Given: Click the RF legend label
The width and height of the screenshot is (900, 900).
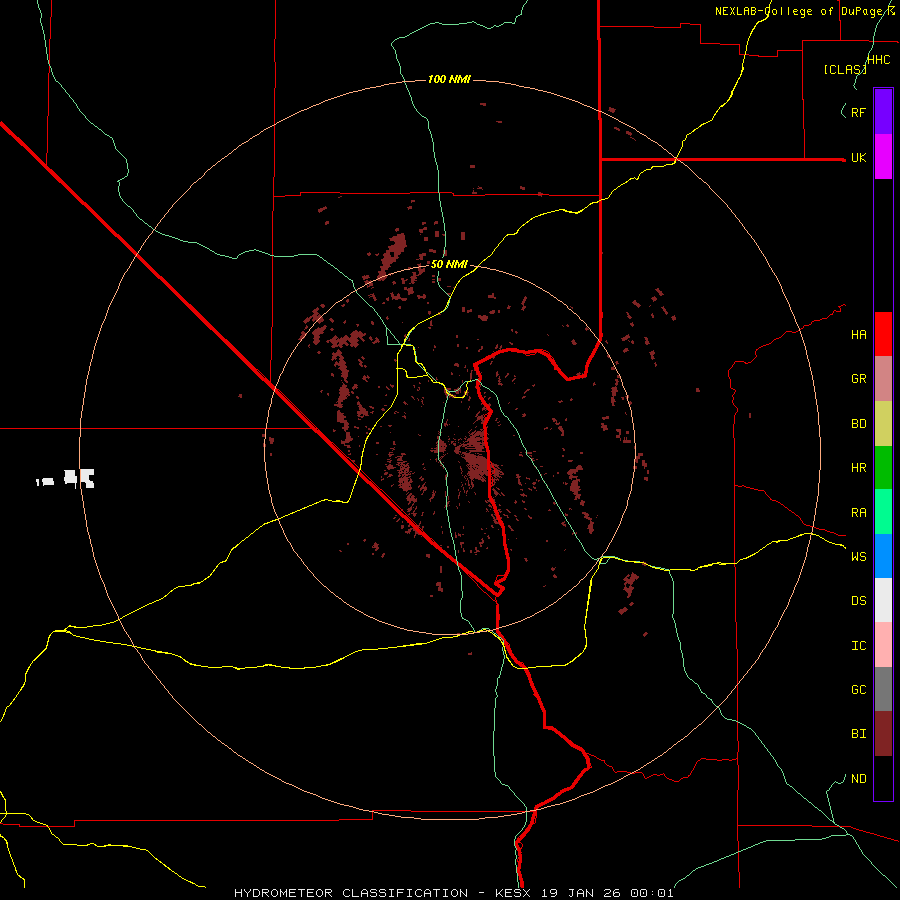Looking at the screenshot, I should pyautogui.click(x=858, y=112).
